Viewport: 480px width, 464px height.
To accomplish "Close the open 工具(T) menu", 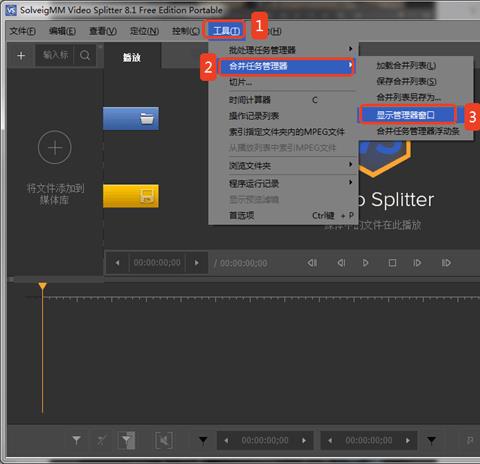I will pyautogui.click(x=226, y=31).
